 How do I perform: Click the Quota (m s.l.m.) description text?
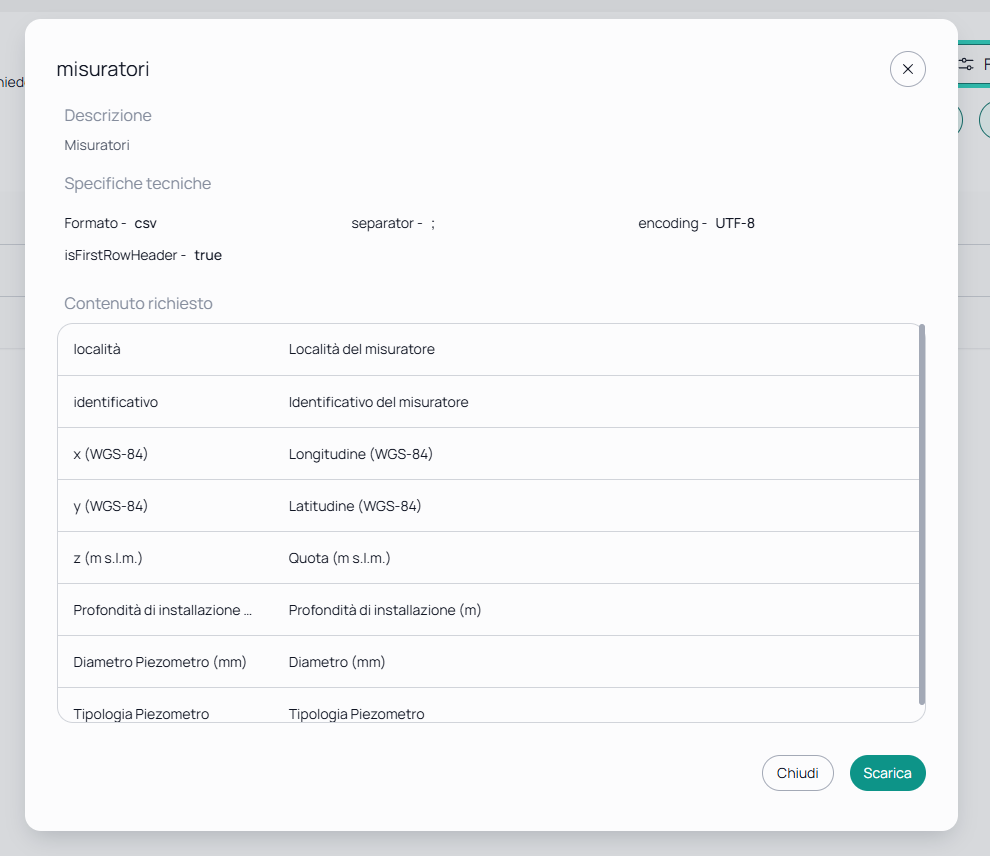pyautogui.click(x=340, y=558)
